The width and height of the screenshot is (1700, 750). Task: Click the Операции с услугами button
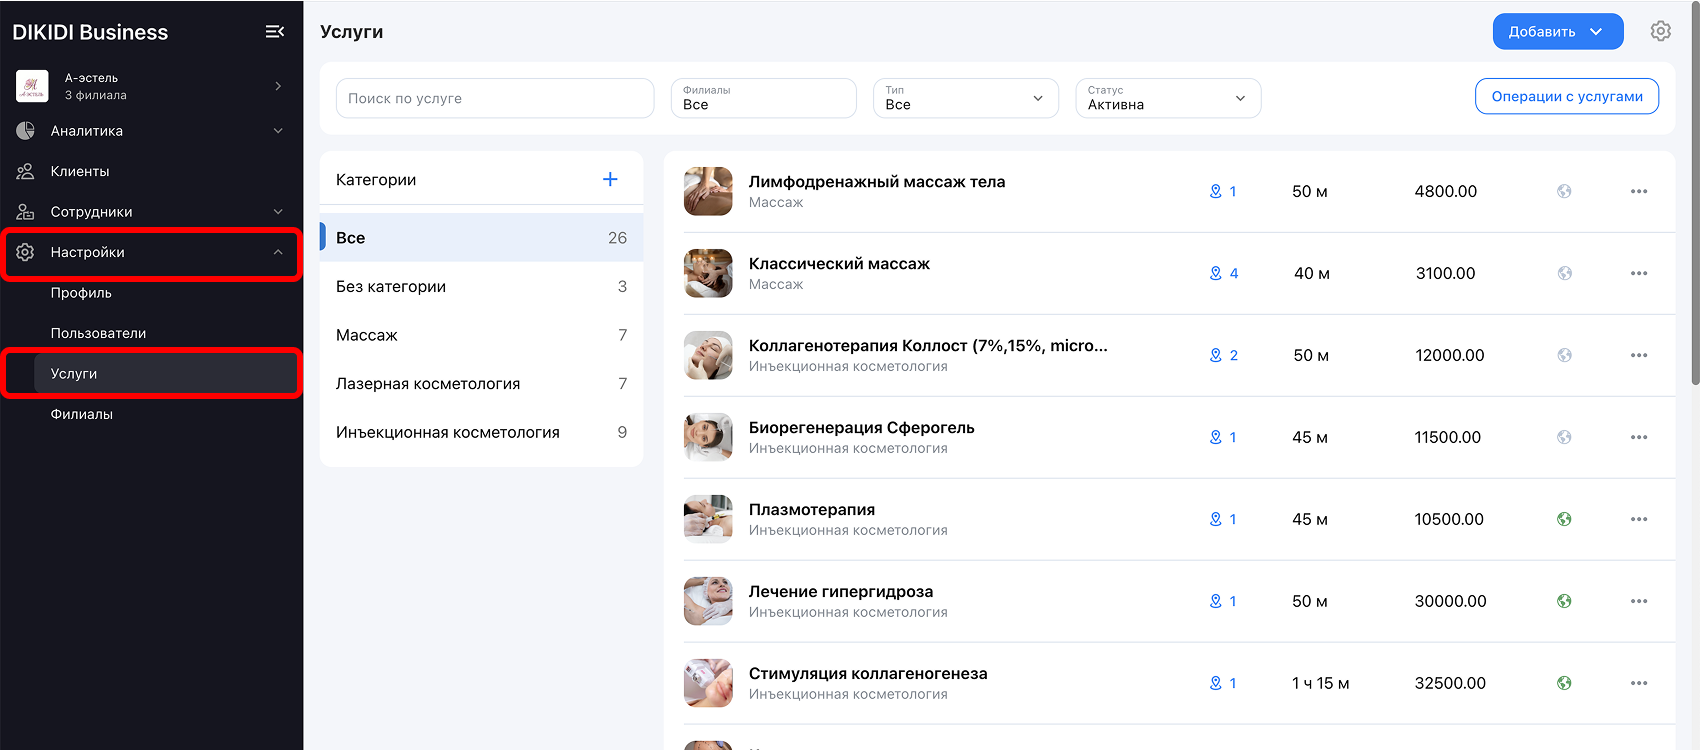click(1567, 96)
